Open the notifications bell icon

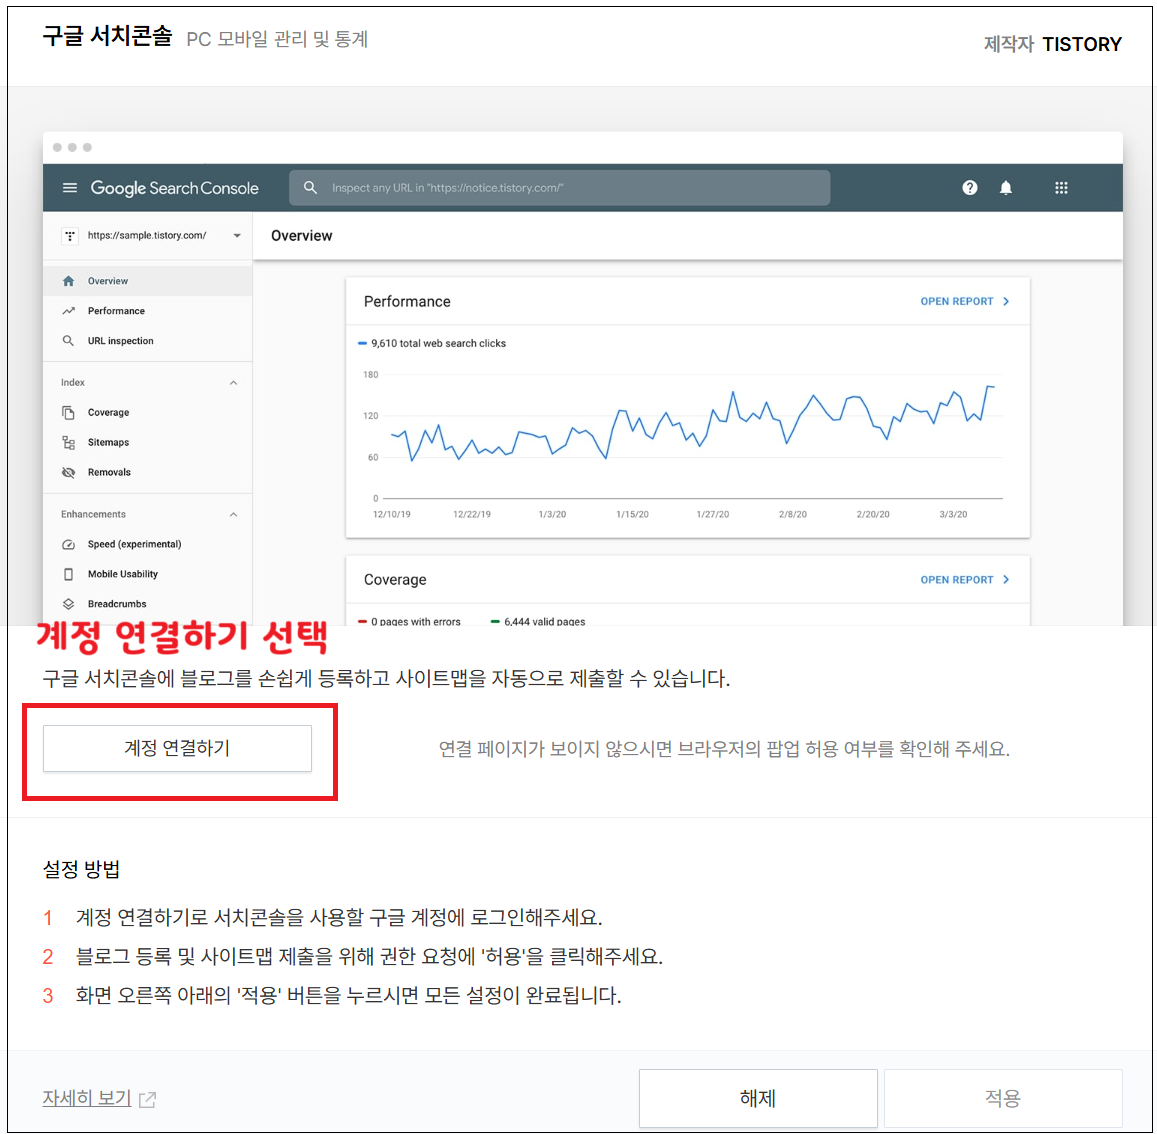(x=1005, y=187)
